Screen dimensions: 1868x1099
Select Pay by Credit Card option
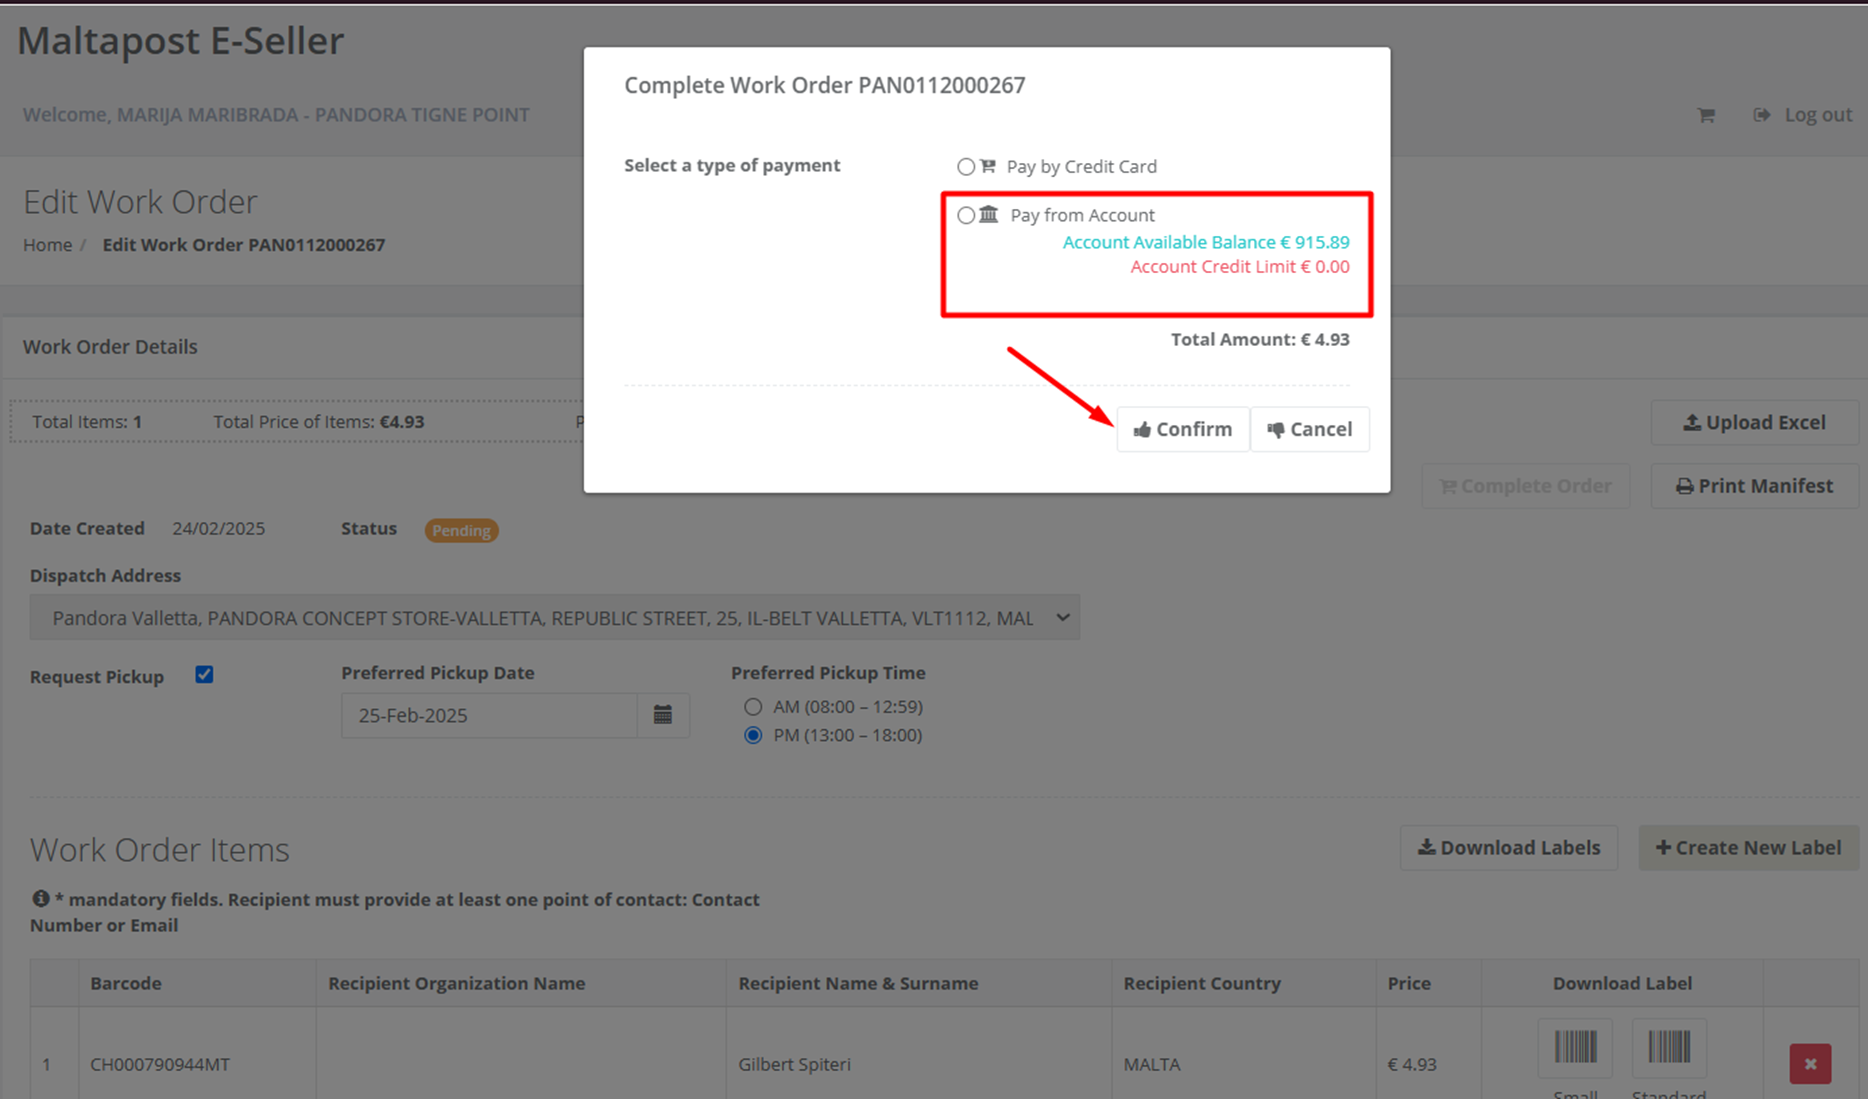965,167
